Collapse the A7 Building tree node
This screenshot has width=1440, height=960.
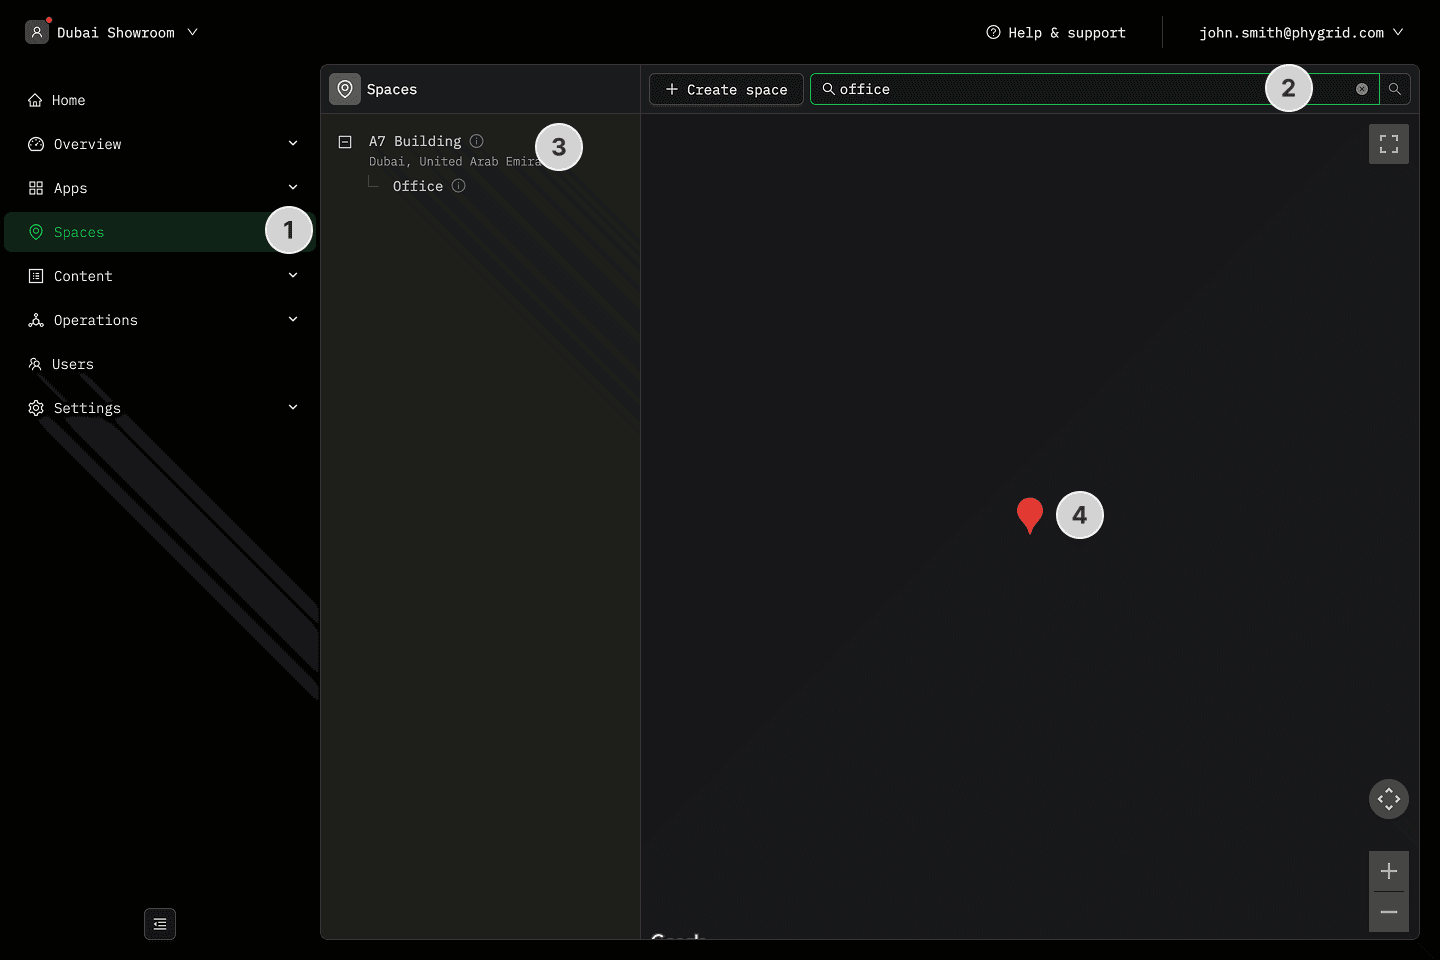tap(345, 142)
